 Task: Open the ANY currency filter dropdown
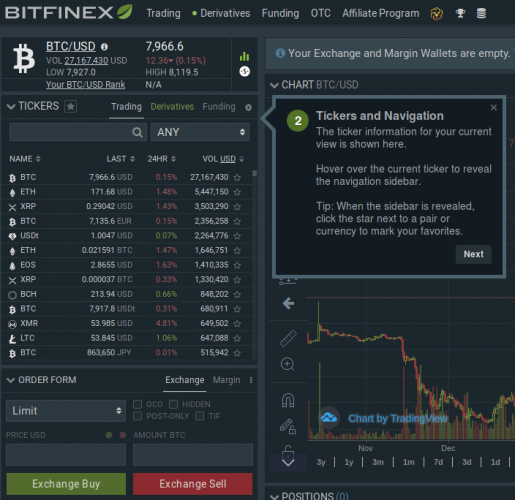[x=200, y=132]
